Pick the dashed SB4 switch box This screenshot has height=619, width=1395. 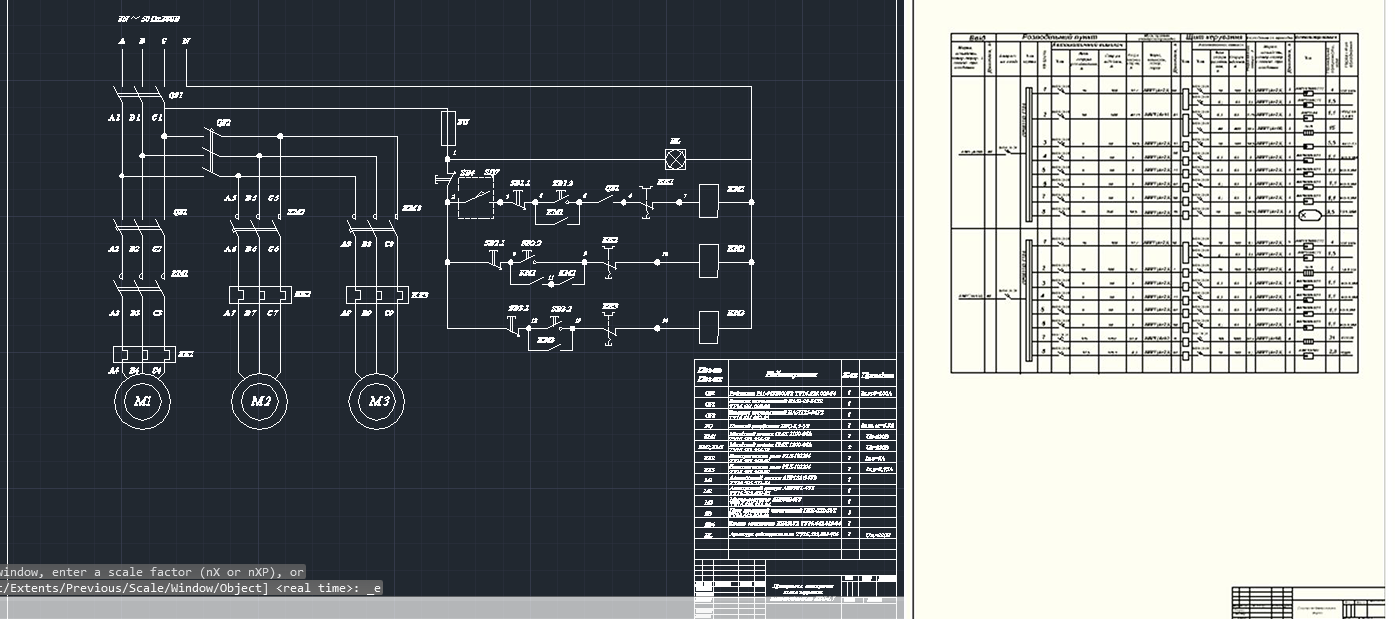click(x=477, y=199)
